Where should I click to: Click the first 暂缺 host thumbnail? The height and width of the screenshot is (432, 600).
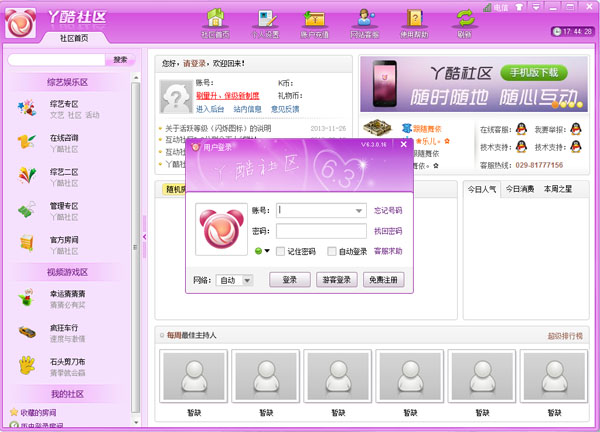(194, 376)
